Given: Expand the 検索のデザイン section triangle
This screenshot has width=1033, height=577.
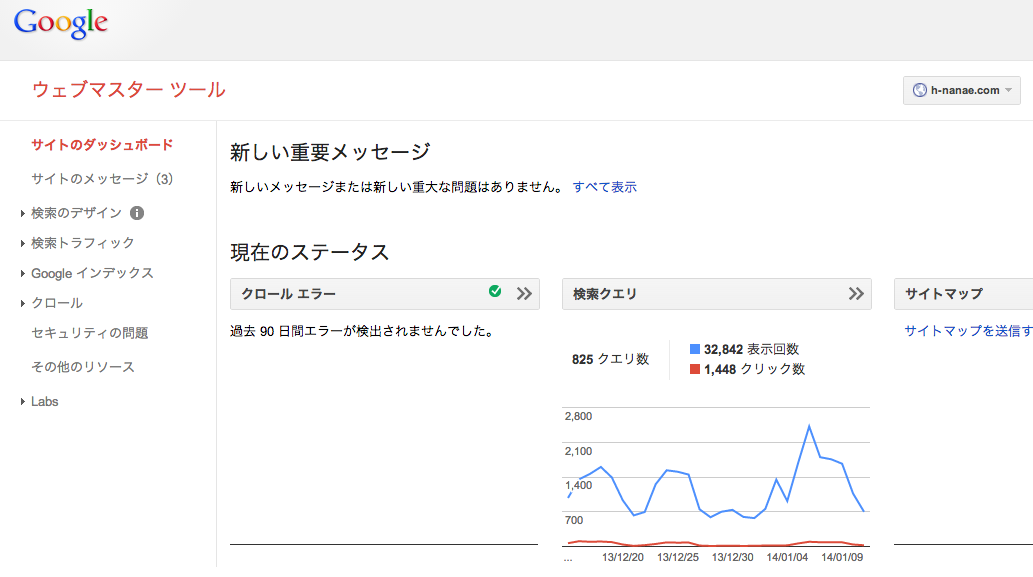Looking at the screenshot, I should point(22,213).
